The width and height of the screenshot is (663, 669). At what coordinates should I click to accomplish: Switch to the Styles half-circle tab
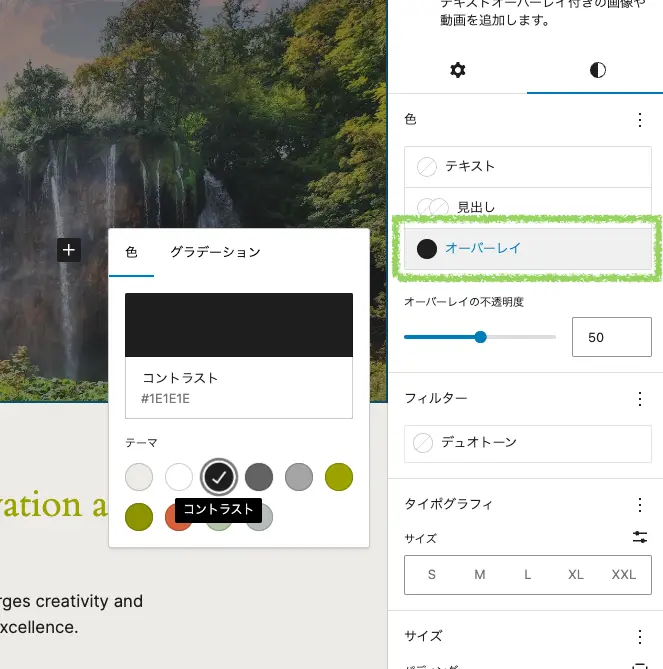[x=597, y=70]
